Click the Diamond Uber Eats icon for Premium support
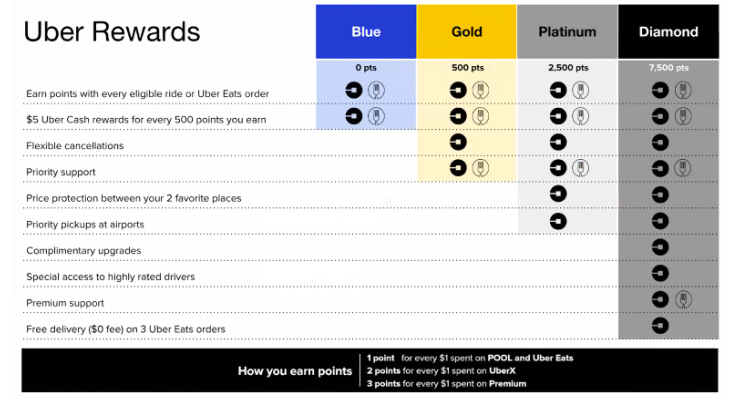 click(x=681, y=298)
